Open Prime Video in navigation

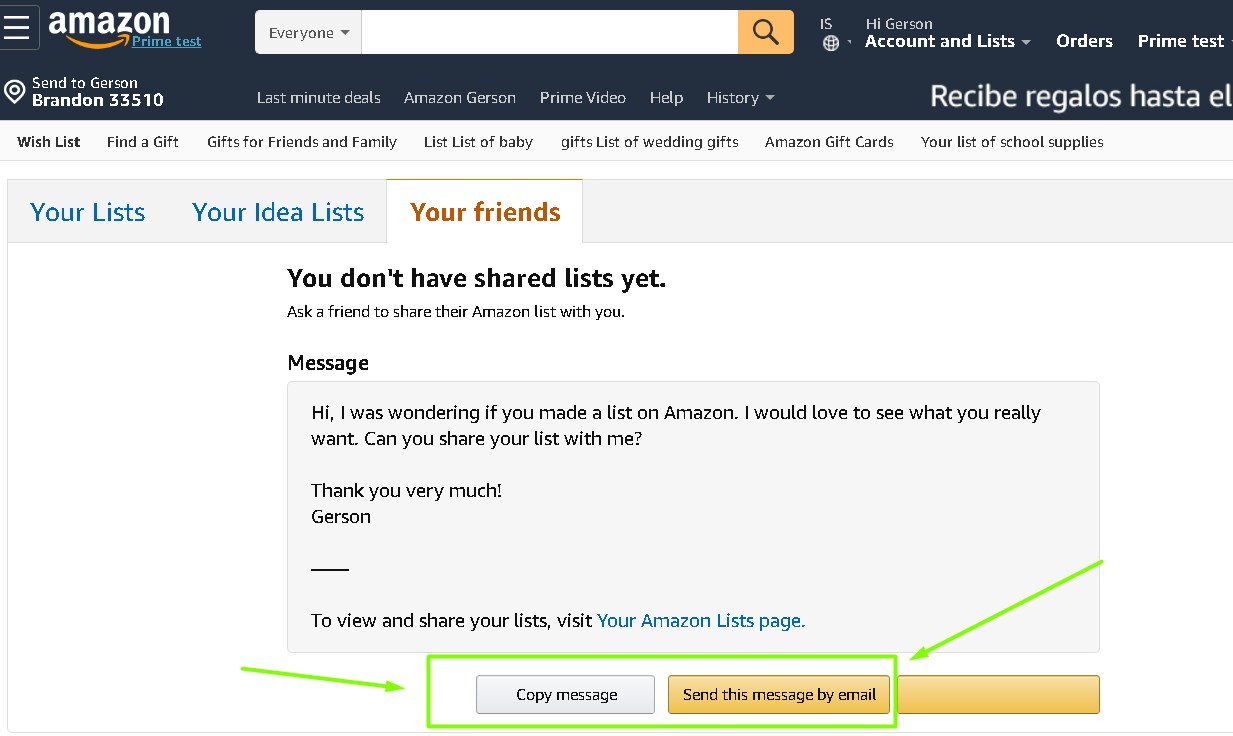click(582, 98)
